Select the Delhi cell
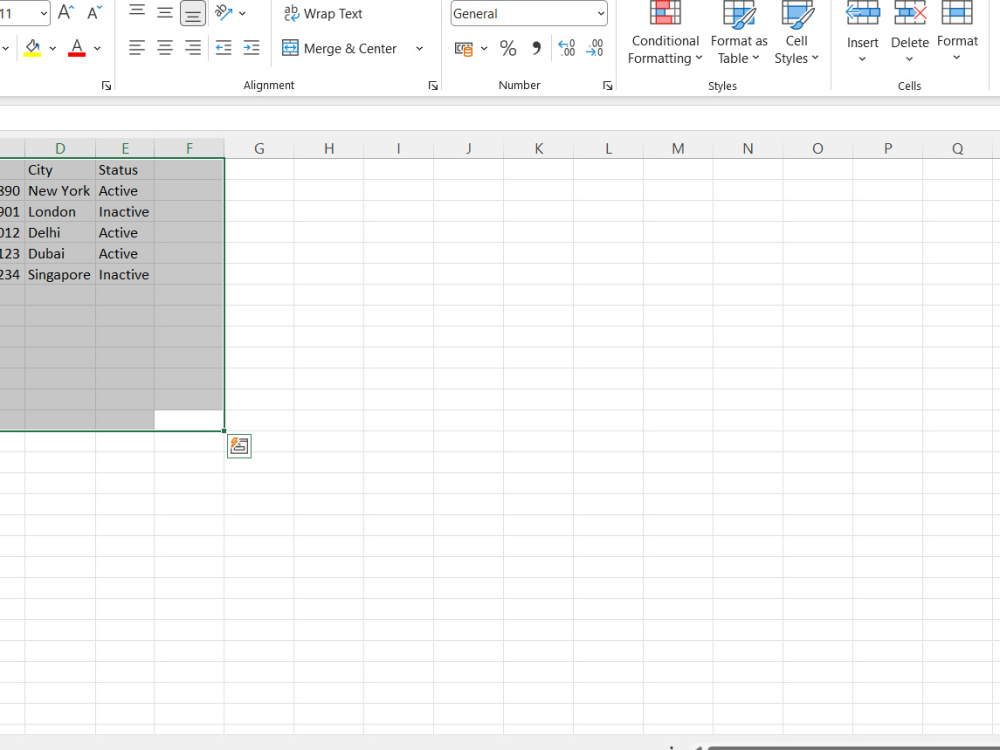 coord(60,233)
